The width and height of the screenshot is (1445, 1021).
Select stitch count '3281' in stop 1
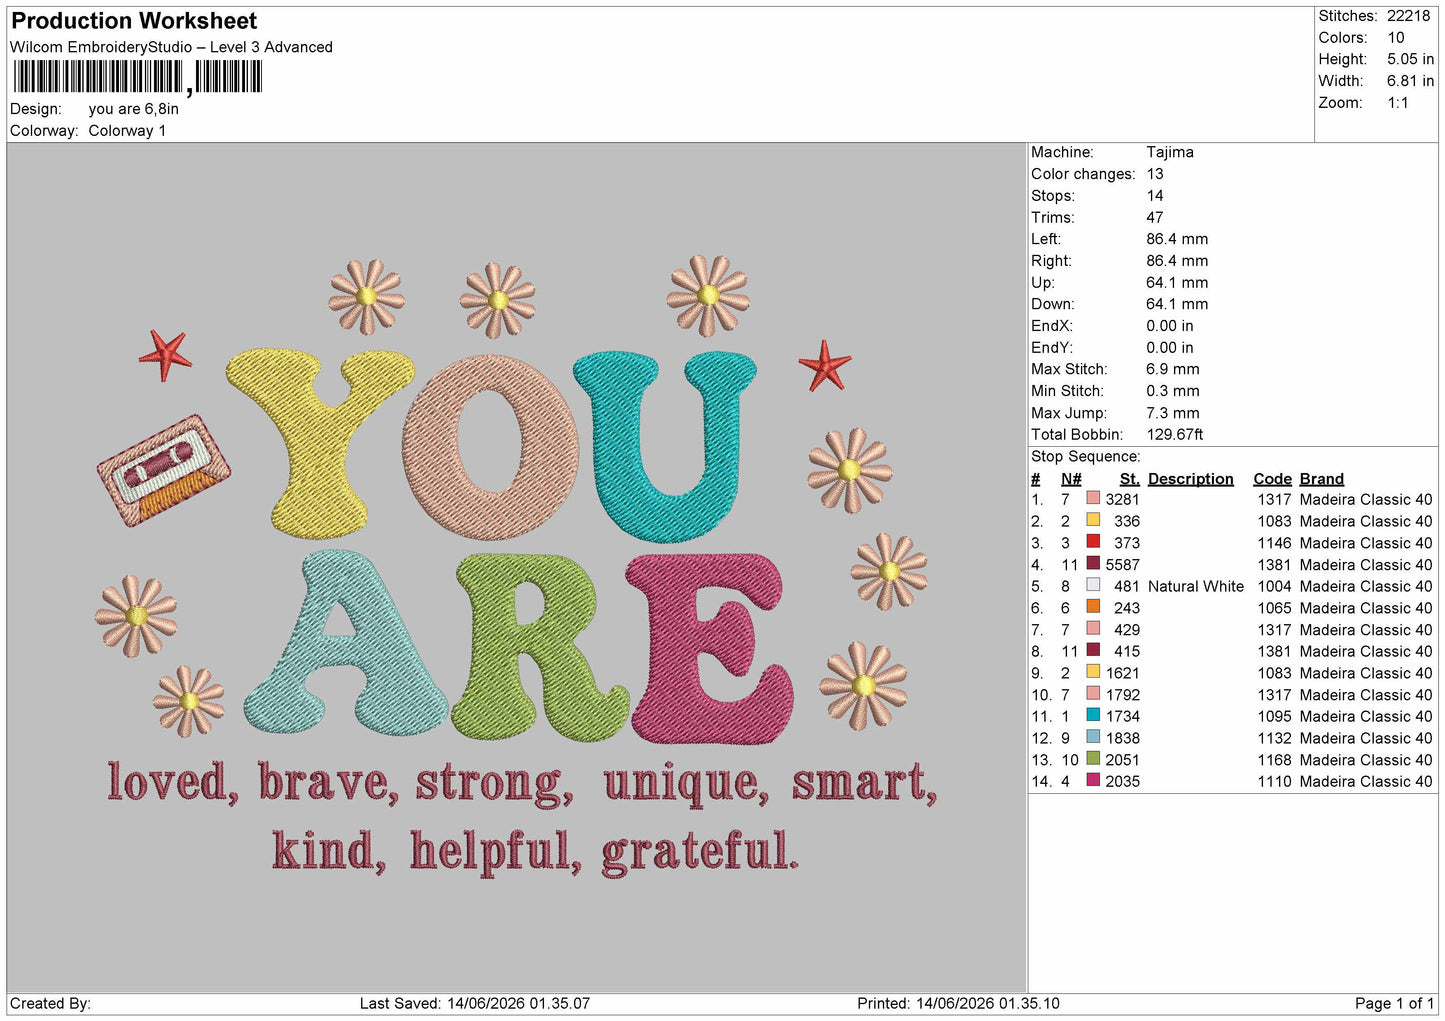point(1123,499)
